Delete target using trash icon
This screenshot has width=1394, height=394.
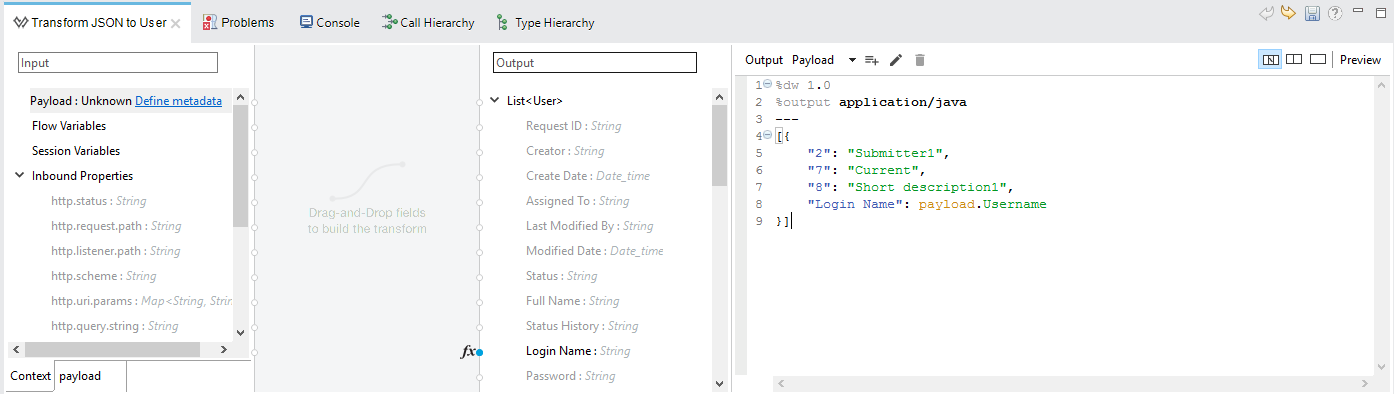pyautogui.click(x=920, y=60)
